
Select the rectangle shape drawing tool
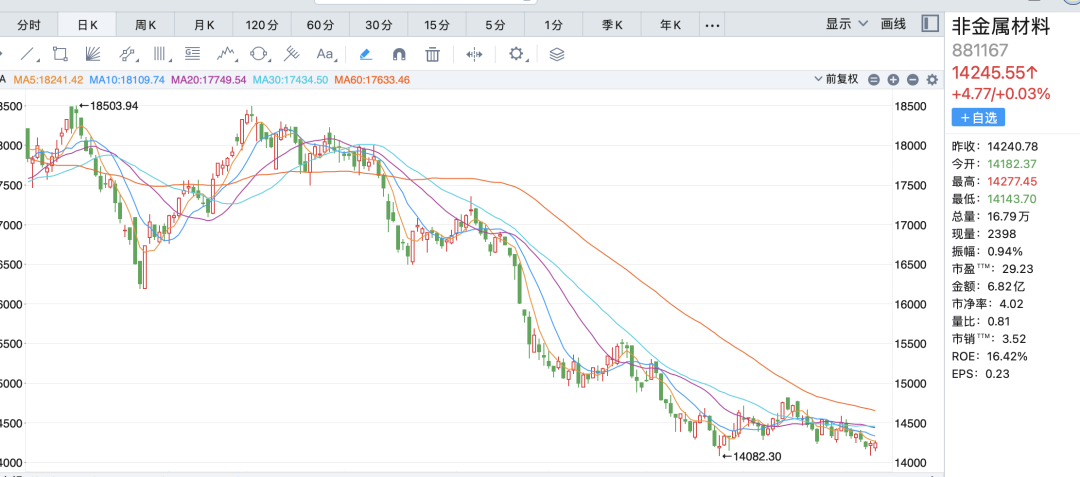pos(60,54)
